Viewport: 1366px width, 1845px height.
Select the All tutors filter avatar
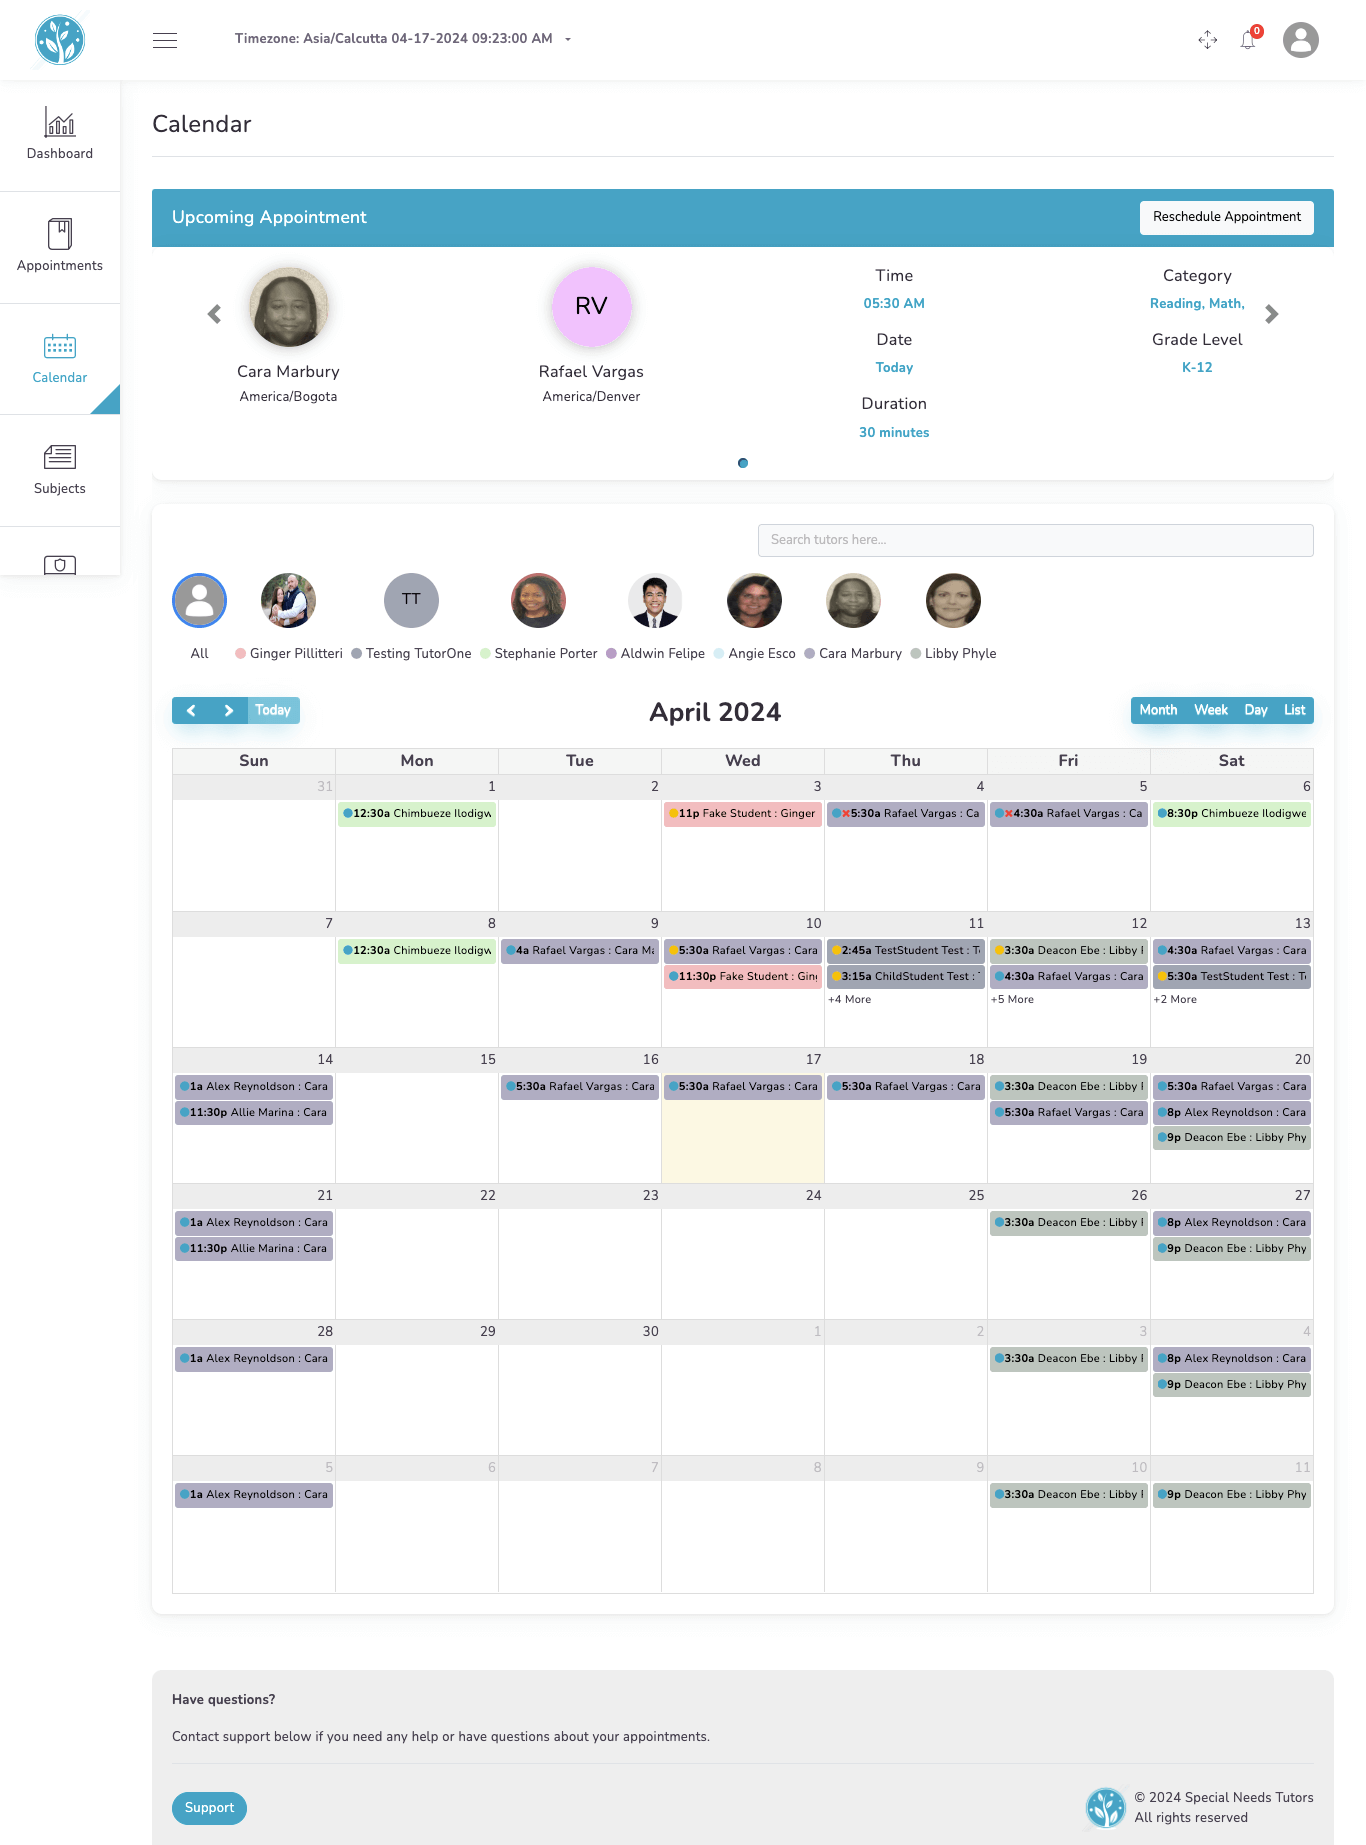pos(200,601)
